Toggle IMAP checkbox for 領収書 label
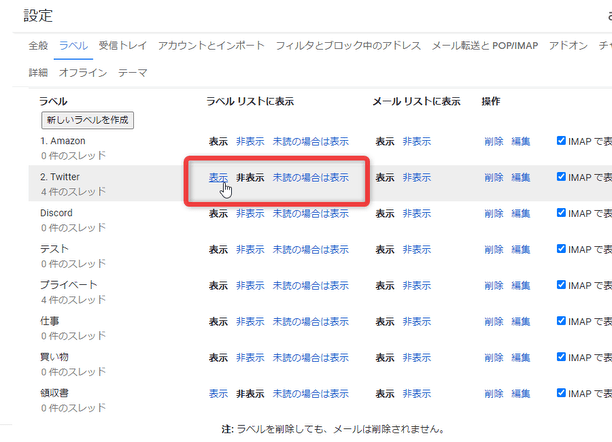The height and width of the screenshot is (442, 612). click(x=561, y=393)
